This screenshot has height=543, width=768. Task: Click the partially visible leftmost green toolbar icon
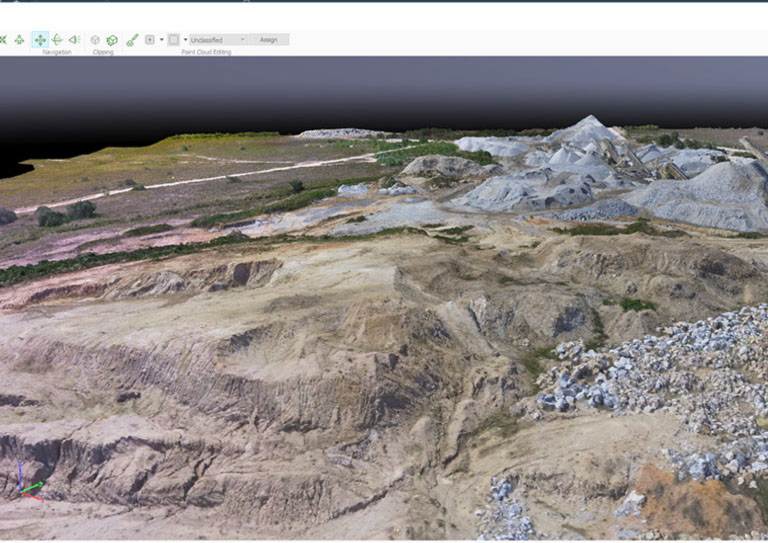pos(3,40)
